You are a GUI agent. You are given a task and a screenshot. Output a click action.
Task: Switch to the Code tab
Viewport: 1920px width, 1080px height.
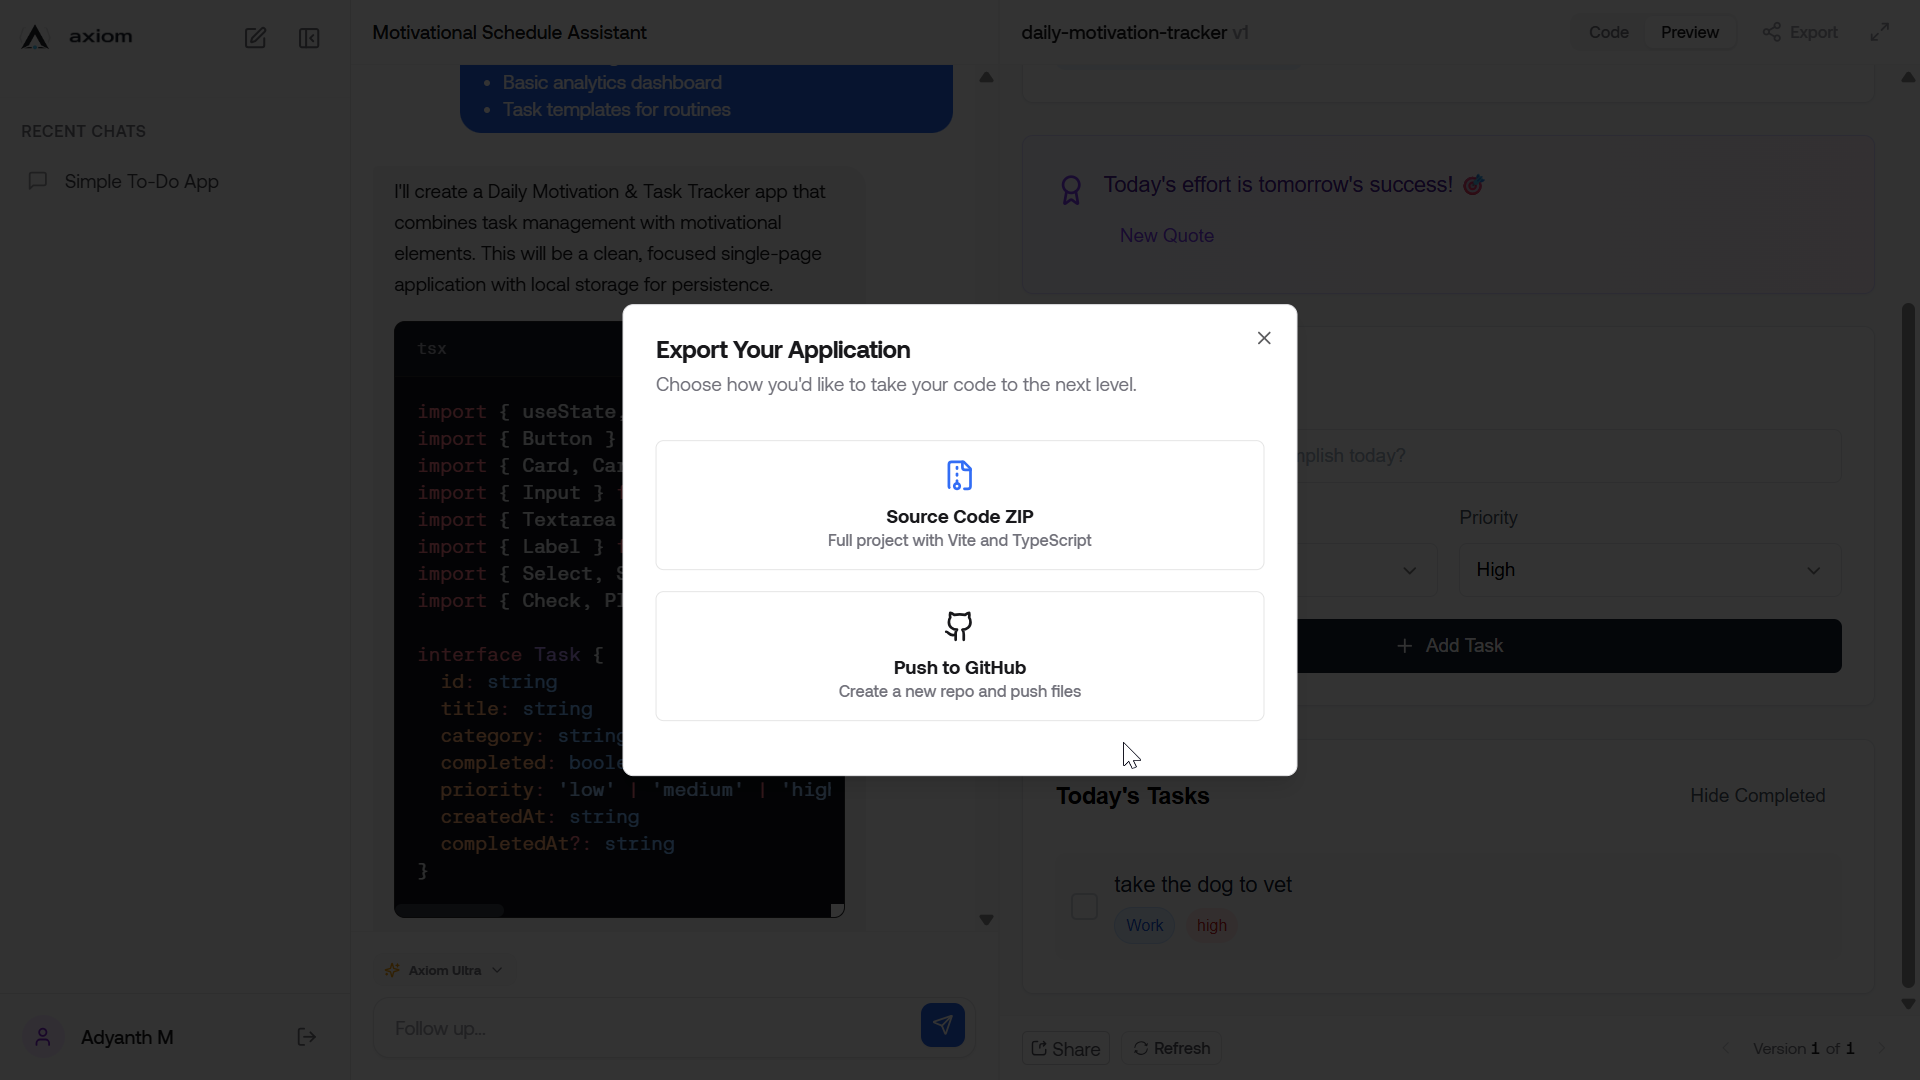pyautogui.click(x=1609, y=31)
